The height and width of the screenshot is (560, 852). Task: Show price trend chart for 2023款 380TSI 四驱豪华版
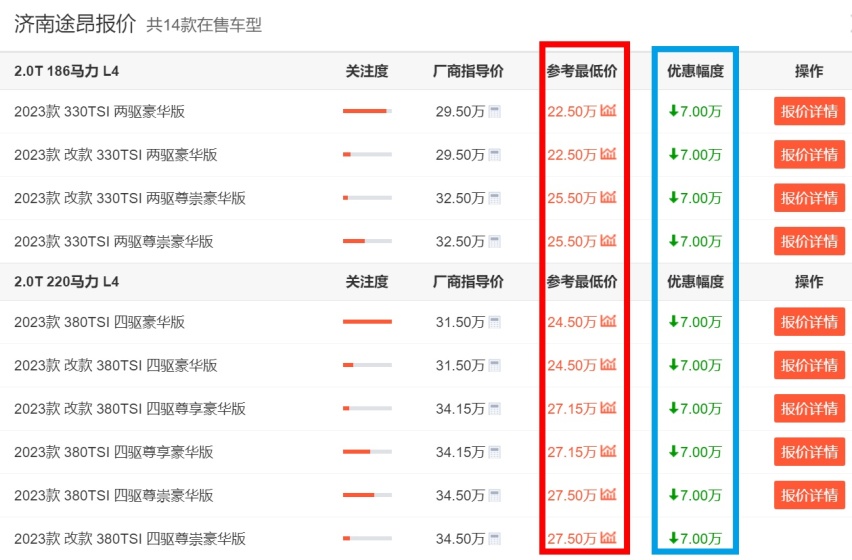click(608, 321)
